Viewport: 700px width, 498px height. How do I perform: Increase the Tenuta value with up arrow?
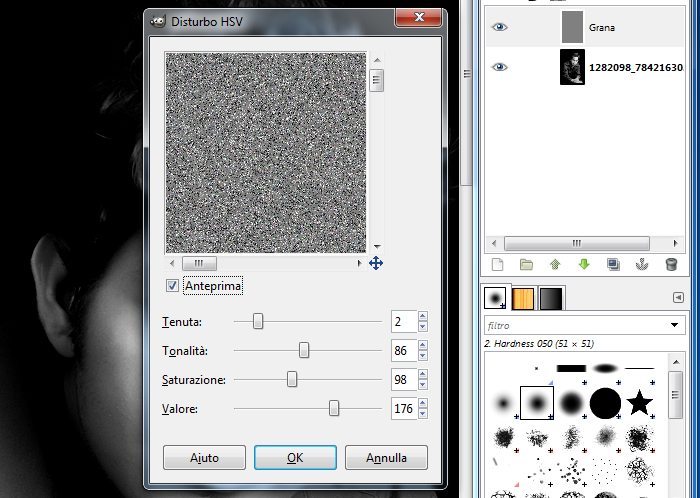point(423,316)
